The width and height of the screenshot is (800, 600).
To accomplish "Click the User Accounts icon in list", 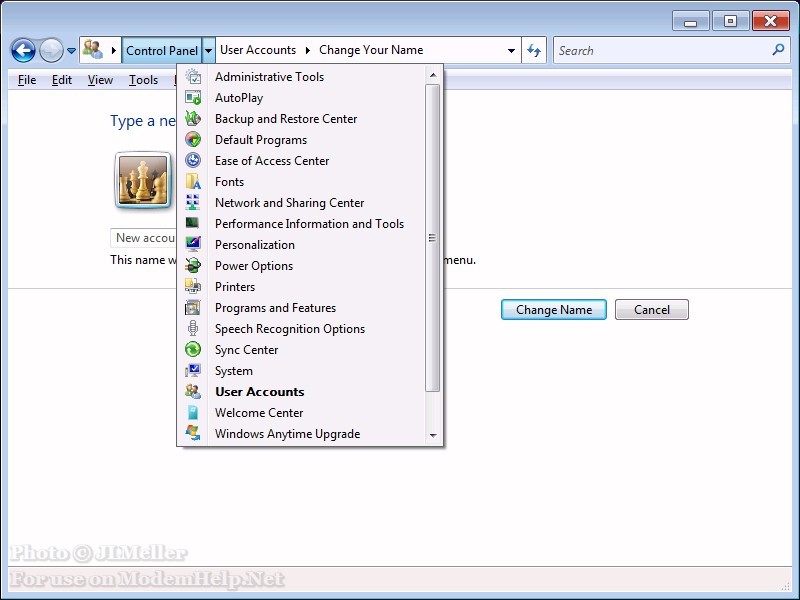I will tap(193, 391).
